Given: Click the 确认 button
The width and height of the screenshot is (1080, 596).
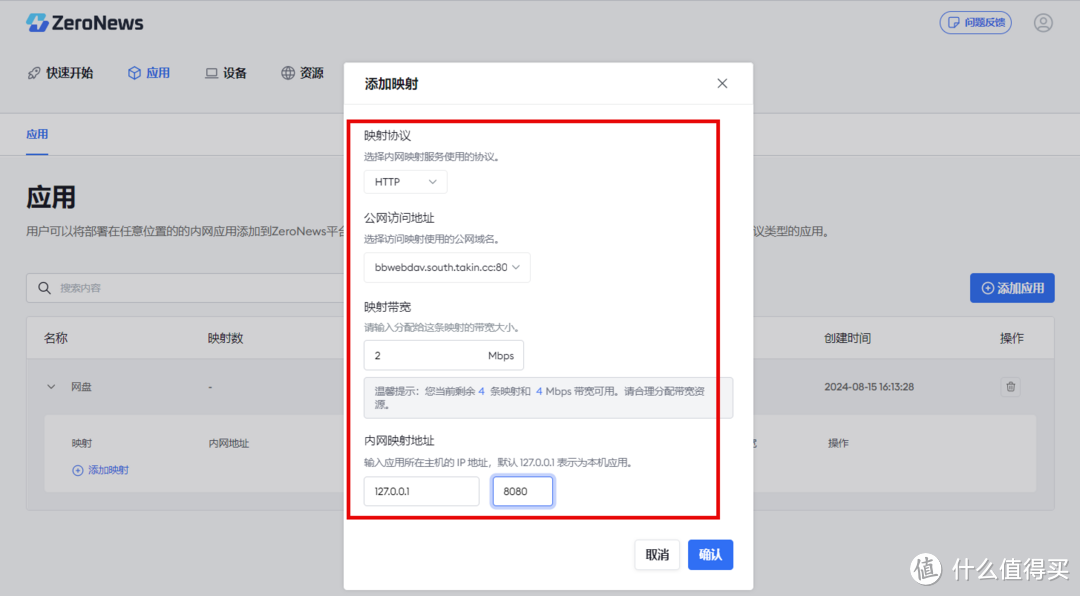Looking at the screenshot, I should (710, 555).
